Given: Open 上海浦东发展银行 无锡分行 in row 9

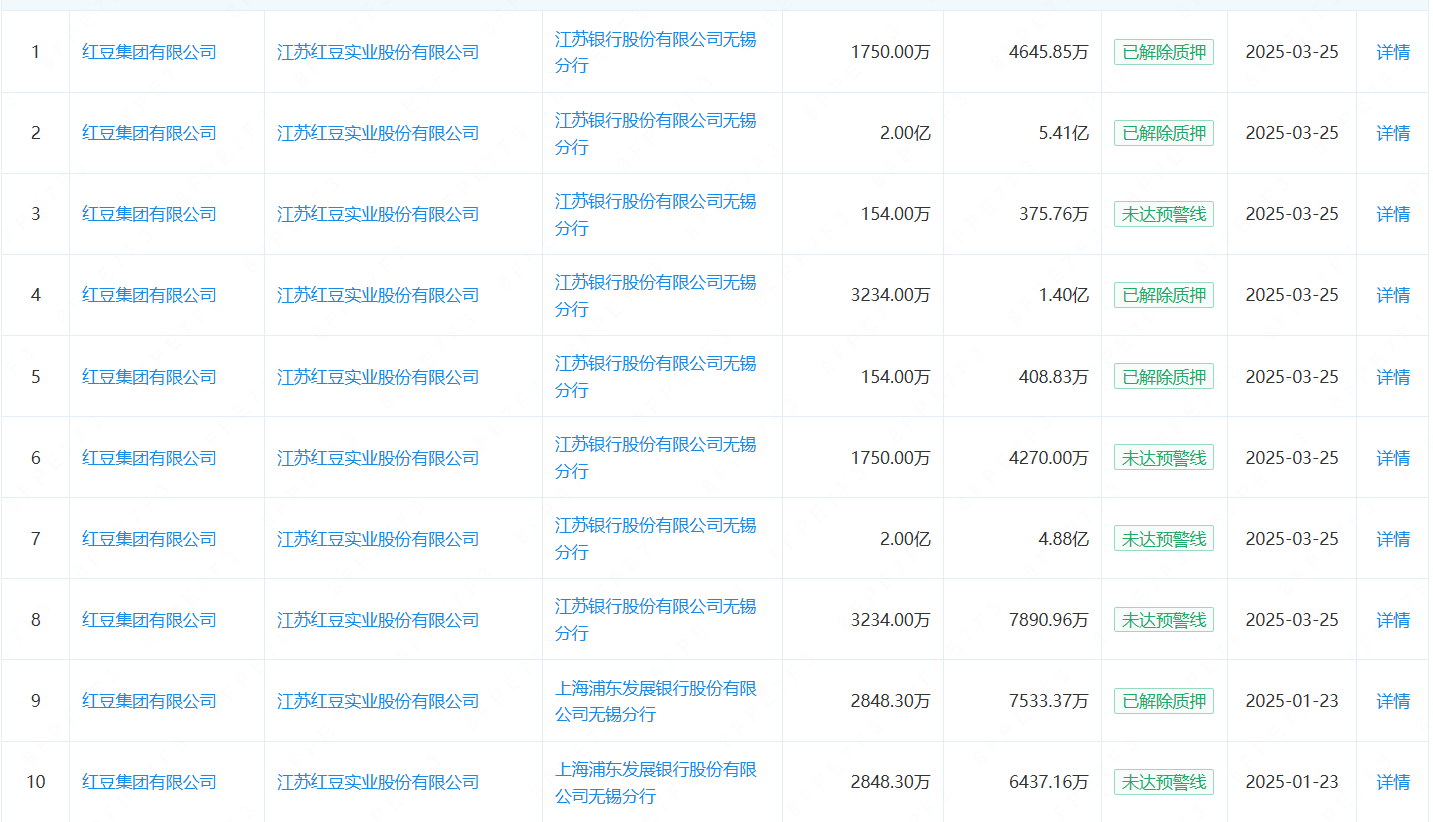Looking at the screenshot, I should coord(656,701).
